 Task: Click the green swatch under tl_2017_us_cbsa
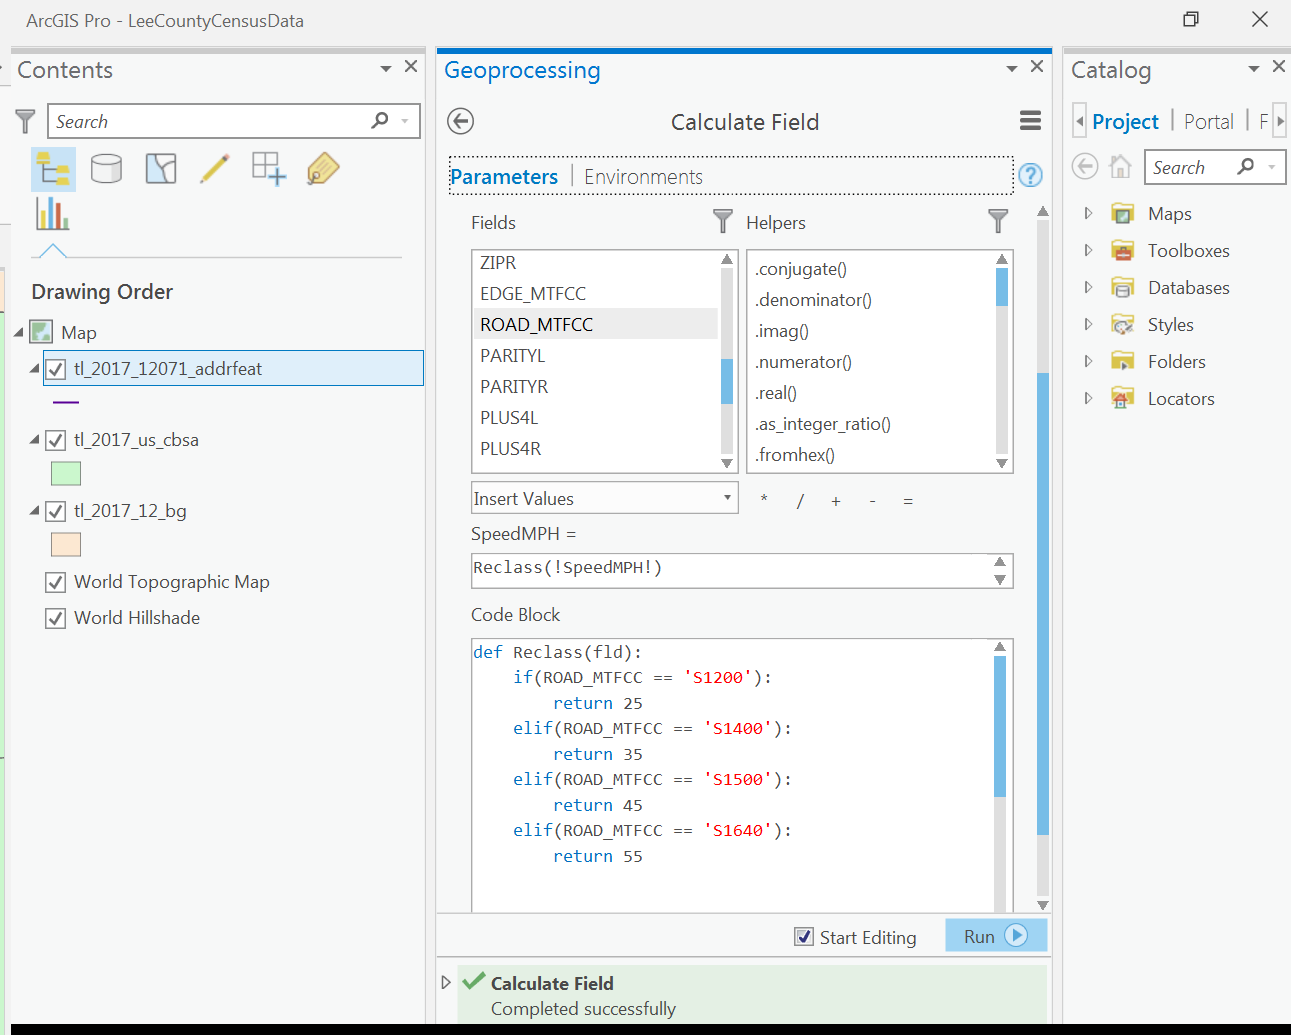(65, 473)
